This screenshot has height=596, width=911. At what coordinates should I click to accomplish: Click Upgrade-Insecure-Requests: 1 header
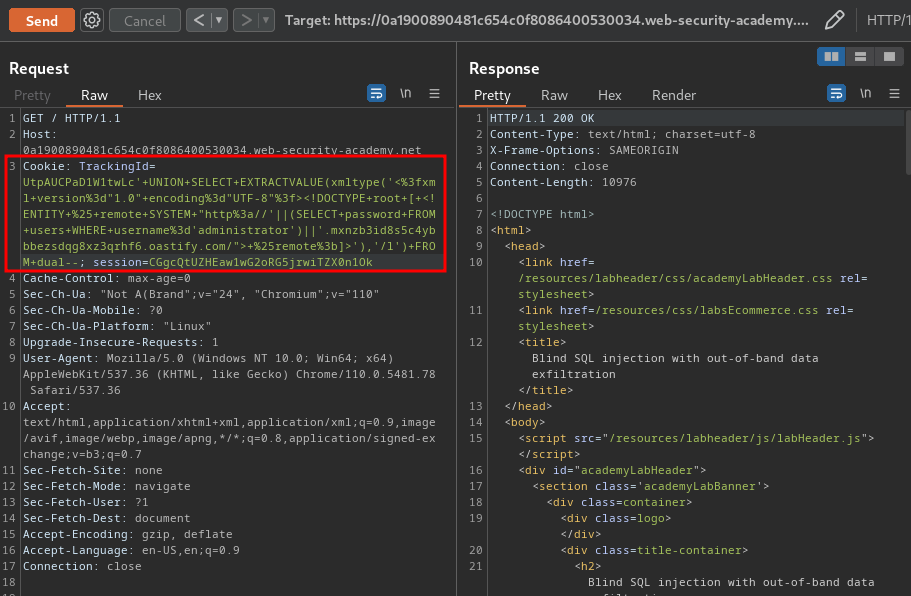[120, 342]
